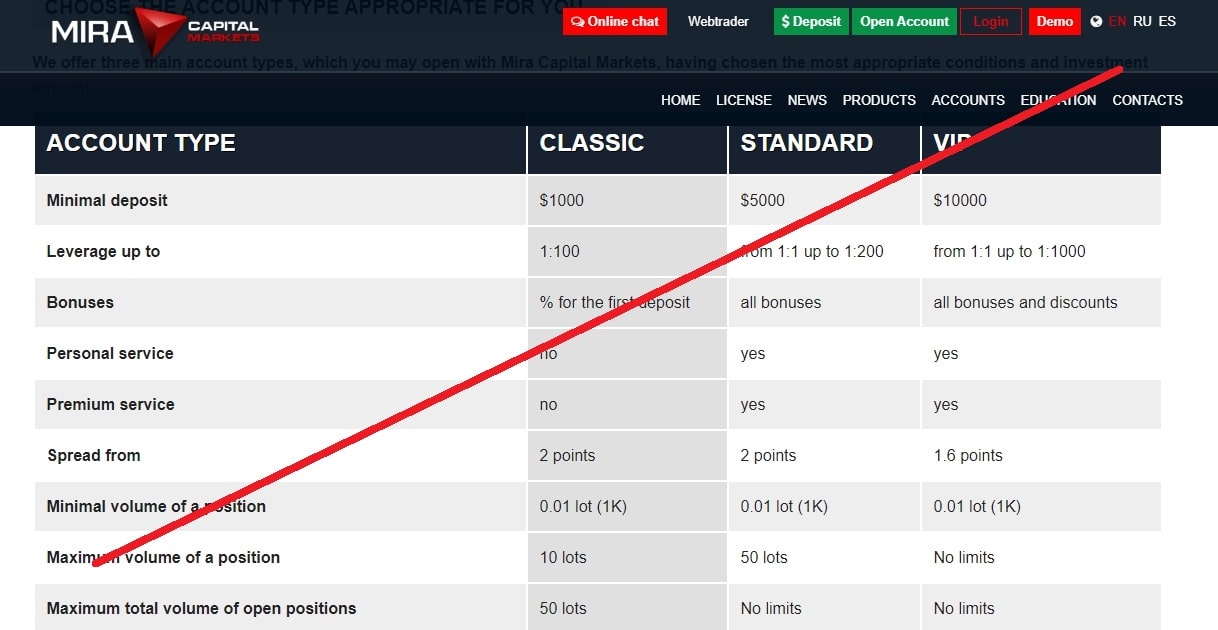Switch language to EN
1218x630 pixels.
point(1117,21)
